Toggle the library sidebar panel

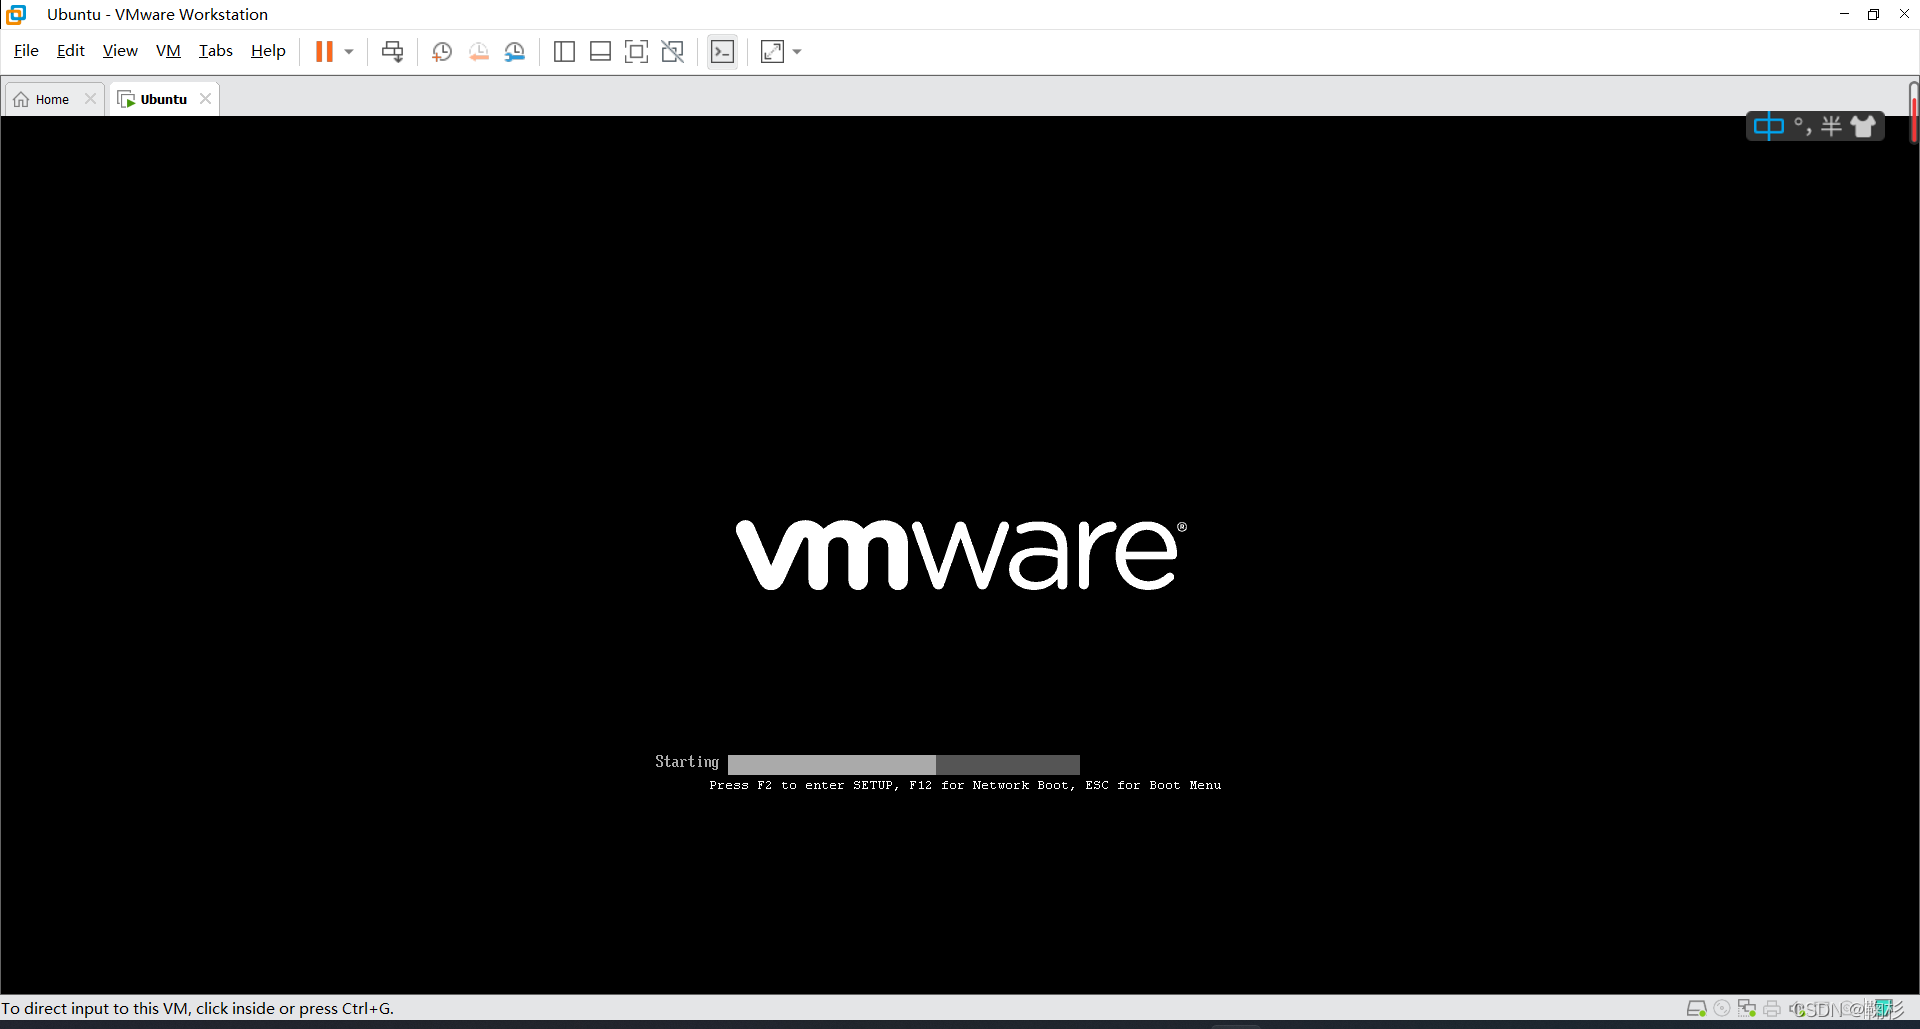tap(564, 52)
